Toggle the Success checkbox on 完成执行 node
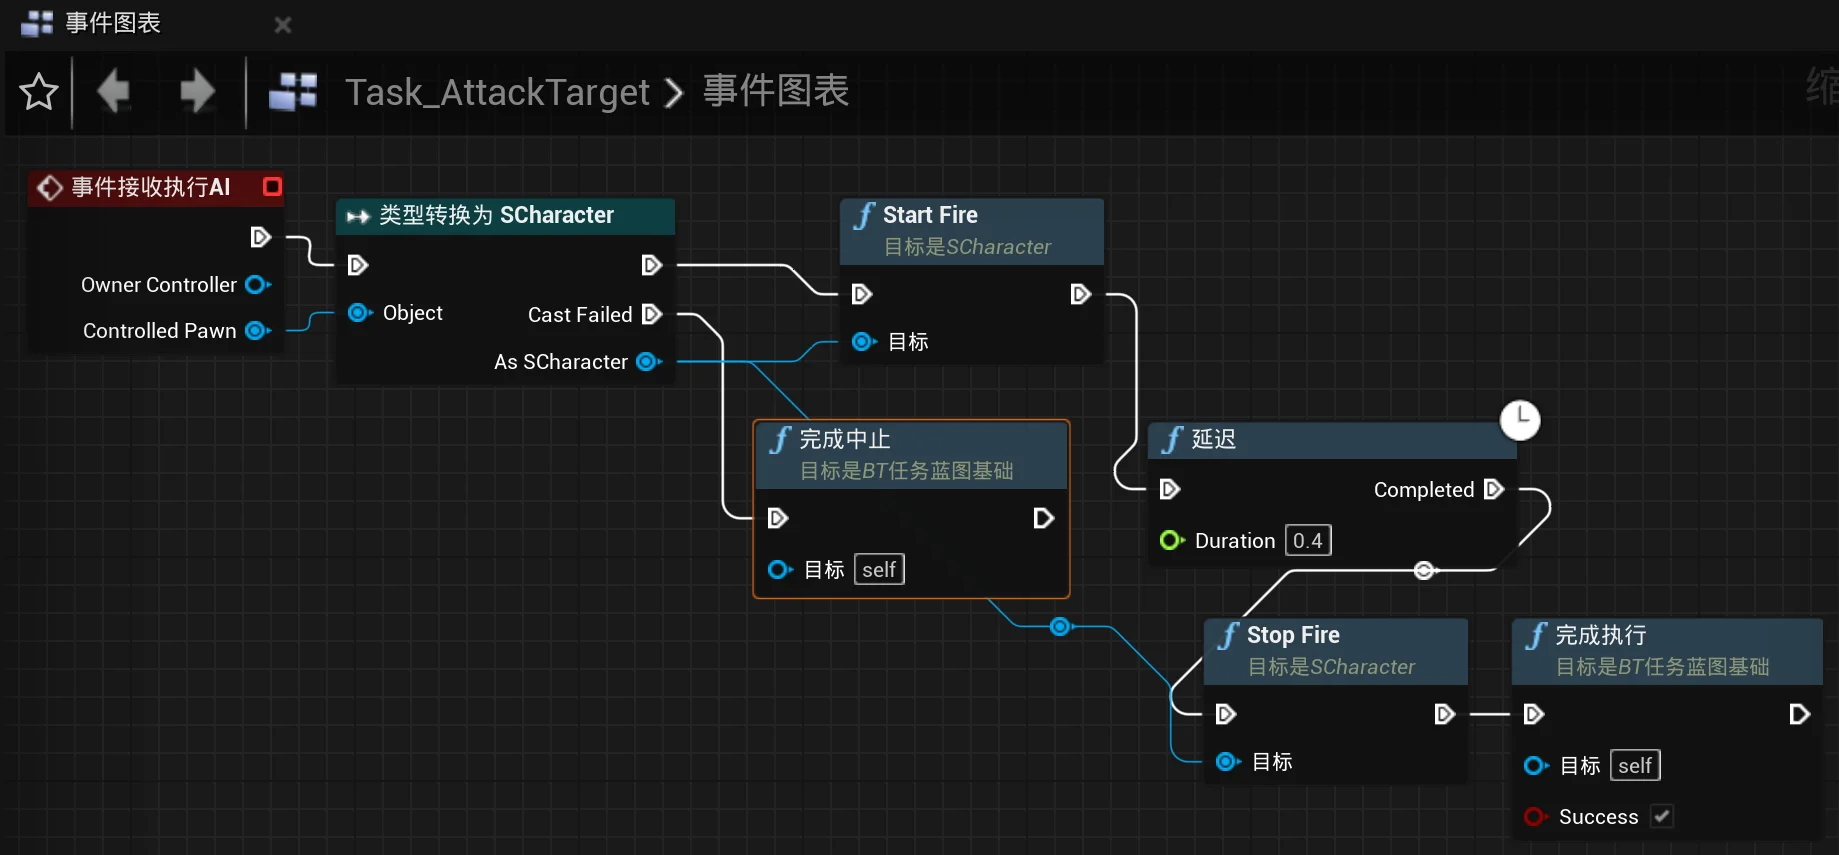The image size is (1839, 855). click(x=1661, y=816)
